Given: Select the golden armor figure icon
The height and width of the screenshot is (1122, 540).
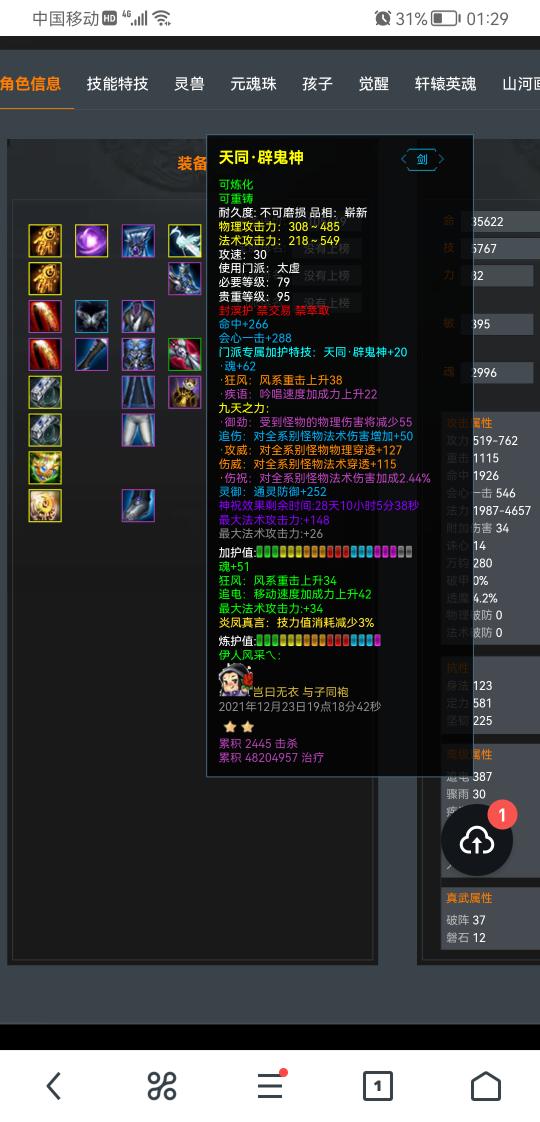Looking at the screenshot, I should click(185, 392).
